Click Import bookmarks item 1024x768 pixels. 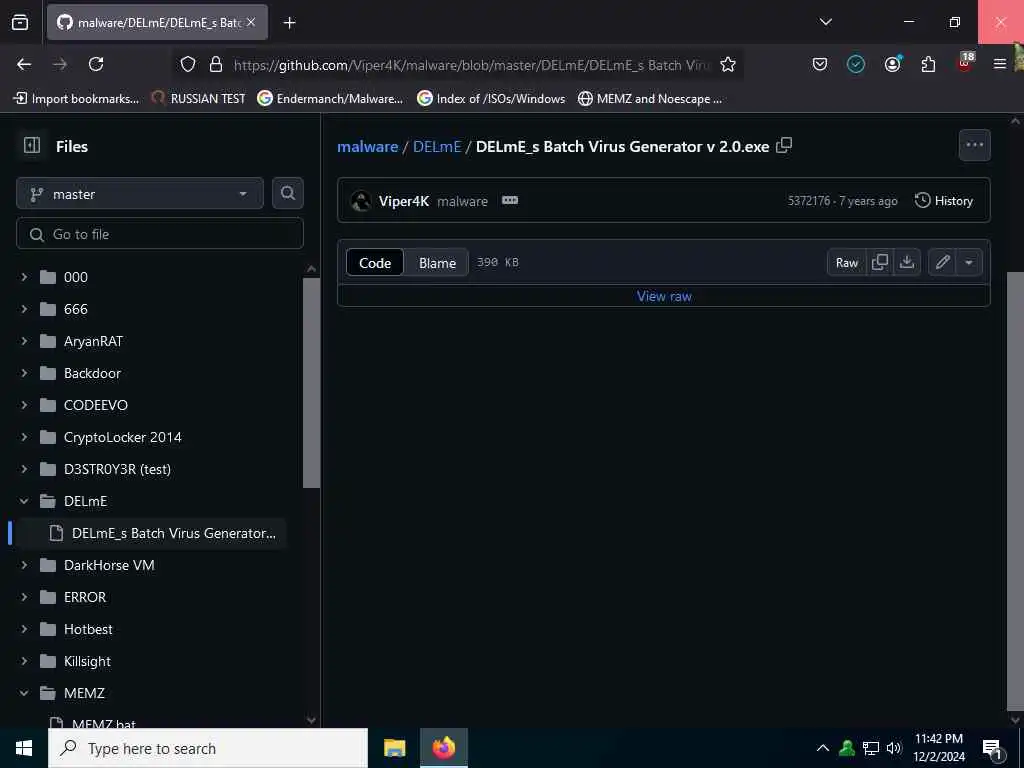76,99
